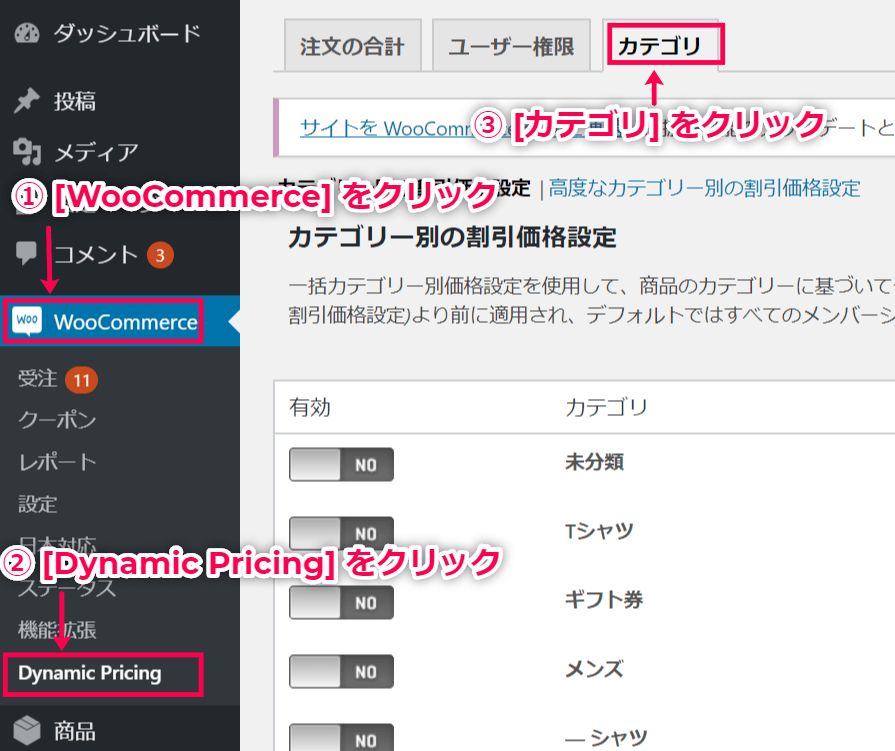Click the 未分類 category name

tap(594, 462)
